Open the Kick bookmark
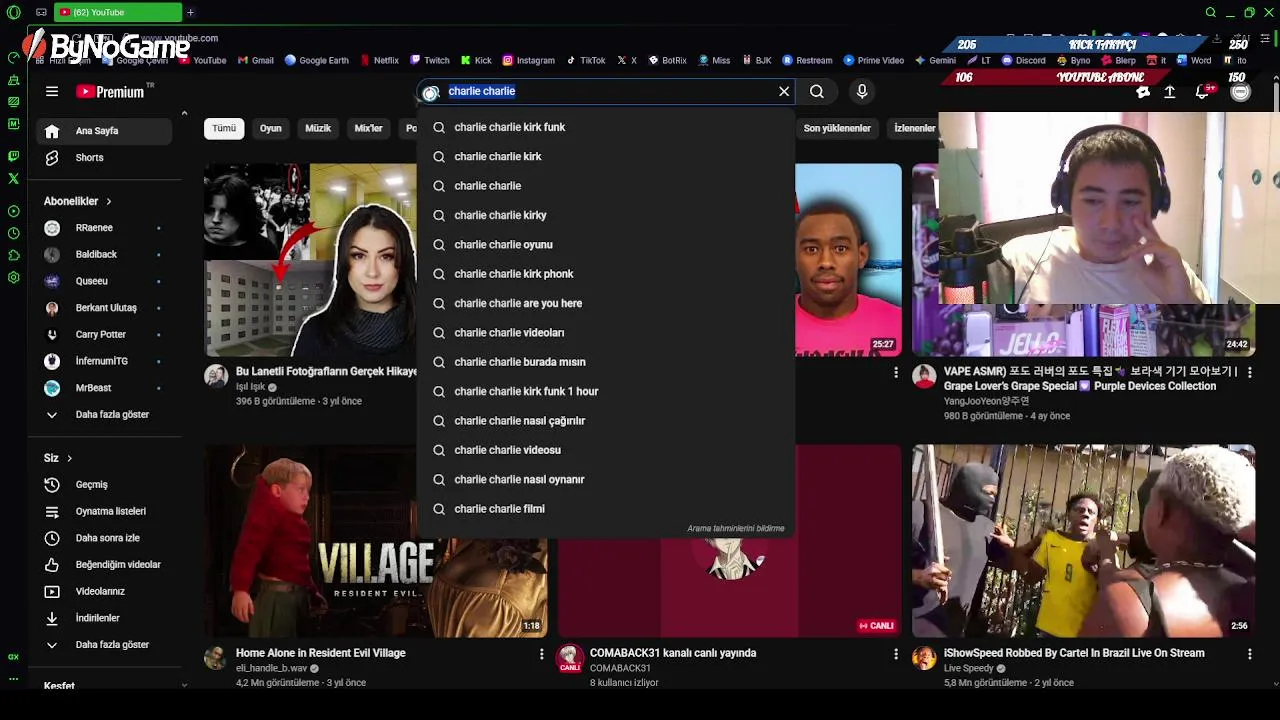 tap(476, 60)
